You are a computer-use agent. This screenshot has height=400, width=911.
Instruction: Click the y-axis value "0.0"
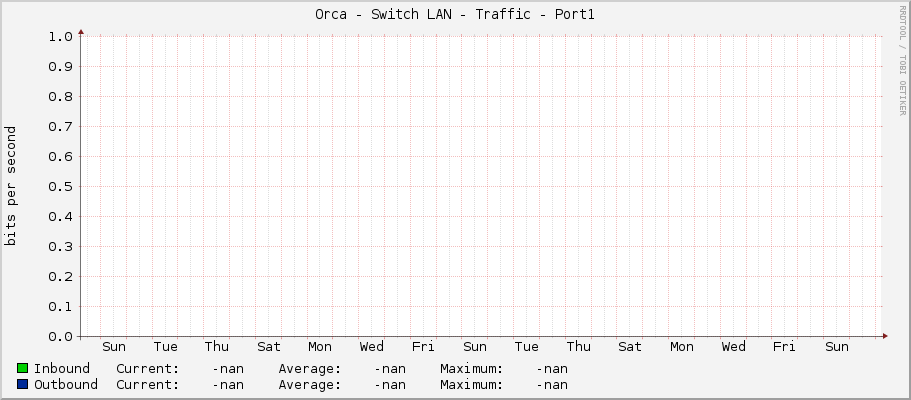click(x=60, y=337)
